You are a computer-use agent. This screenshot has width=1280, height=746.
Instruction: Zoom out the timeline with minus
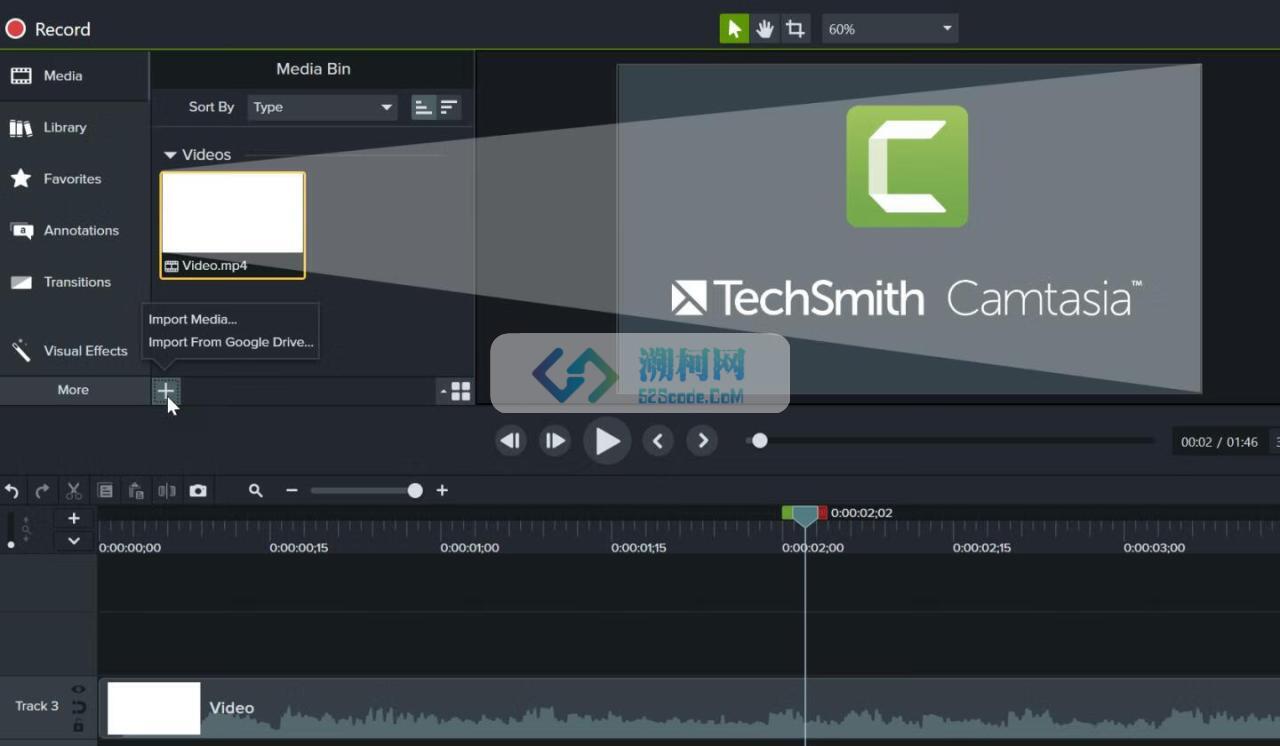(x=292, y=491)
